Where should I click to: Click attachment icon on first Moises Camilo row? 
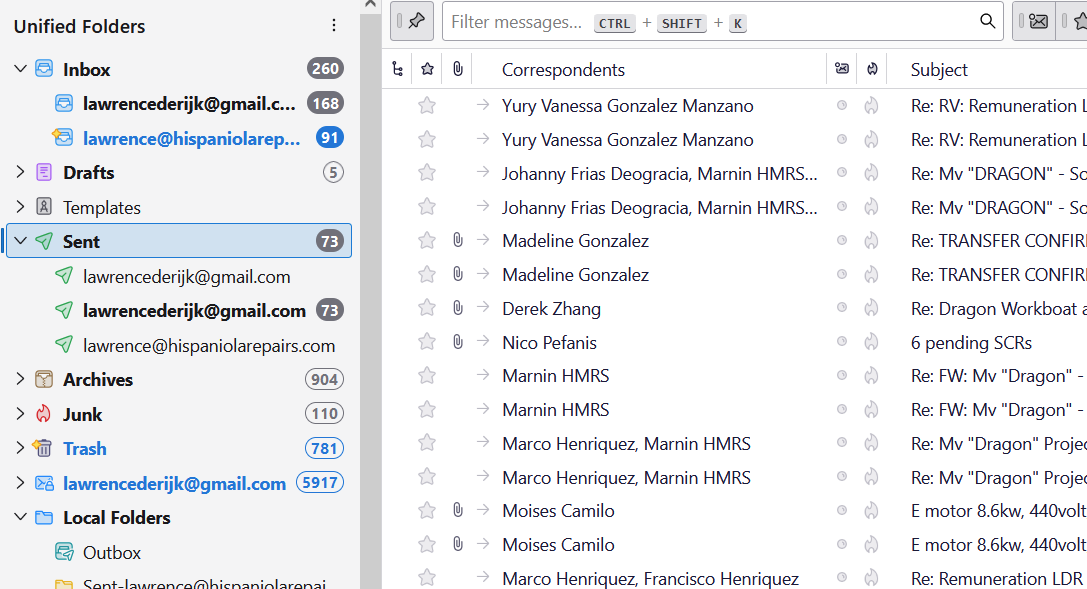458,510
